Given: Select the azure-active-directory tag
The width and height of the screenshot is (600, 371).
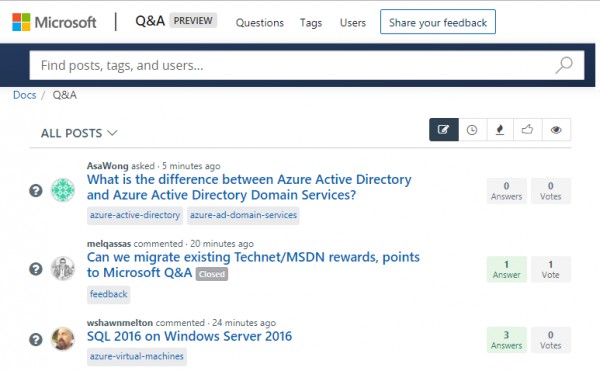Looking at the screenshot, I should tap(135, 215).
